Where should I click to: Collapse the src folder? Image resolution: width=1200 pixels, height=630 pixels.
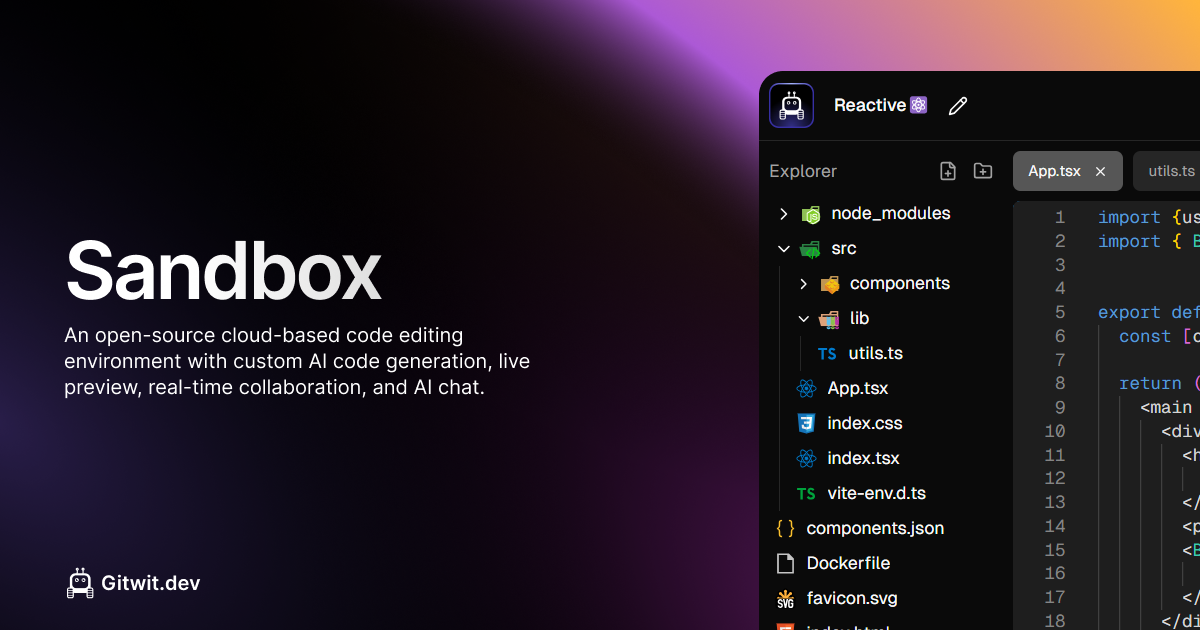click(x=783, y=248)
